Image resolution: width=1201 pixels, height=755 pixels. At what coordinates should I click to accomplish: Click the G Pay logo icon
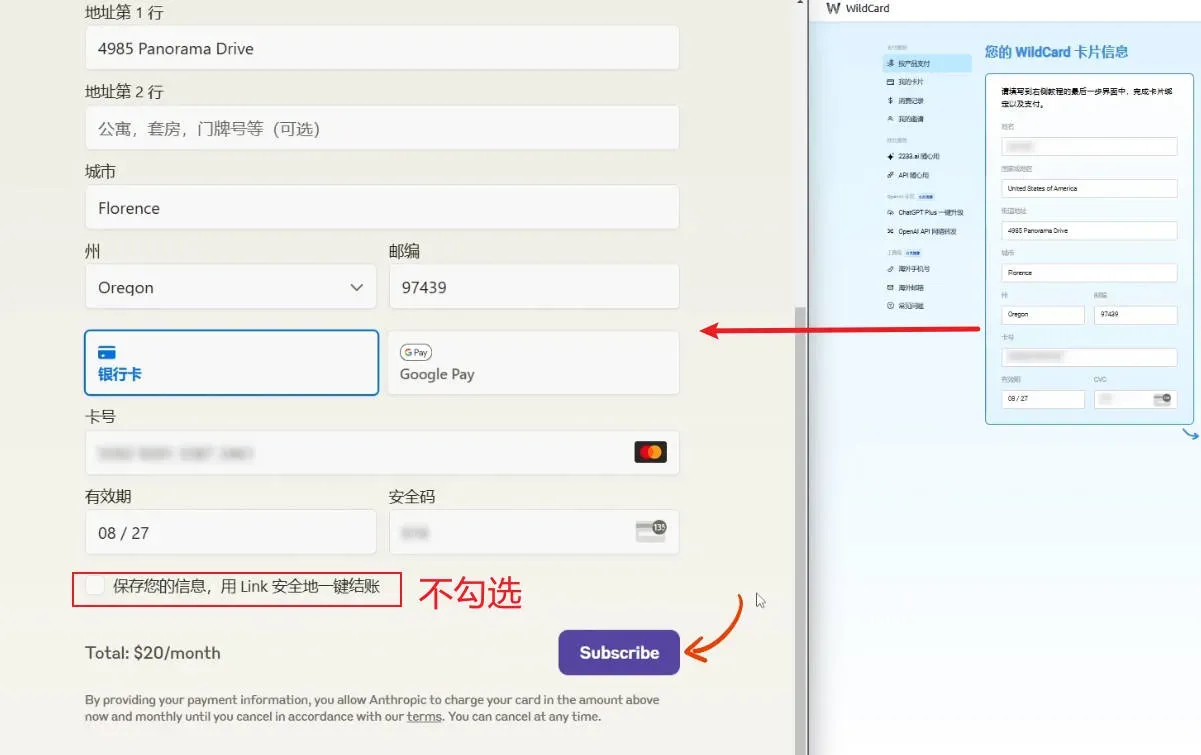click(416, 352)
